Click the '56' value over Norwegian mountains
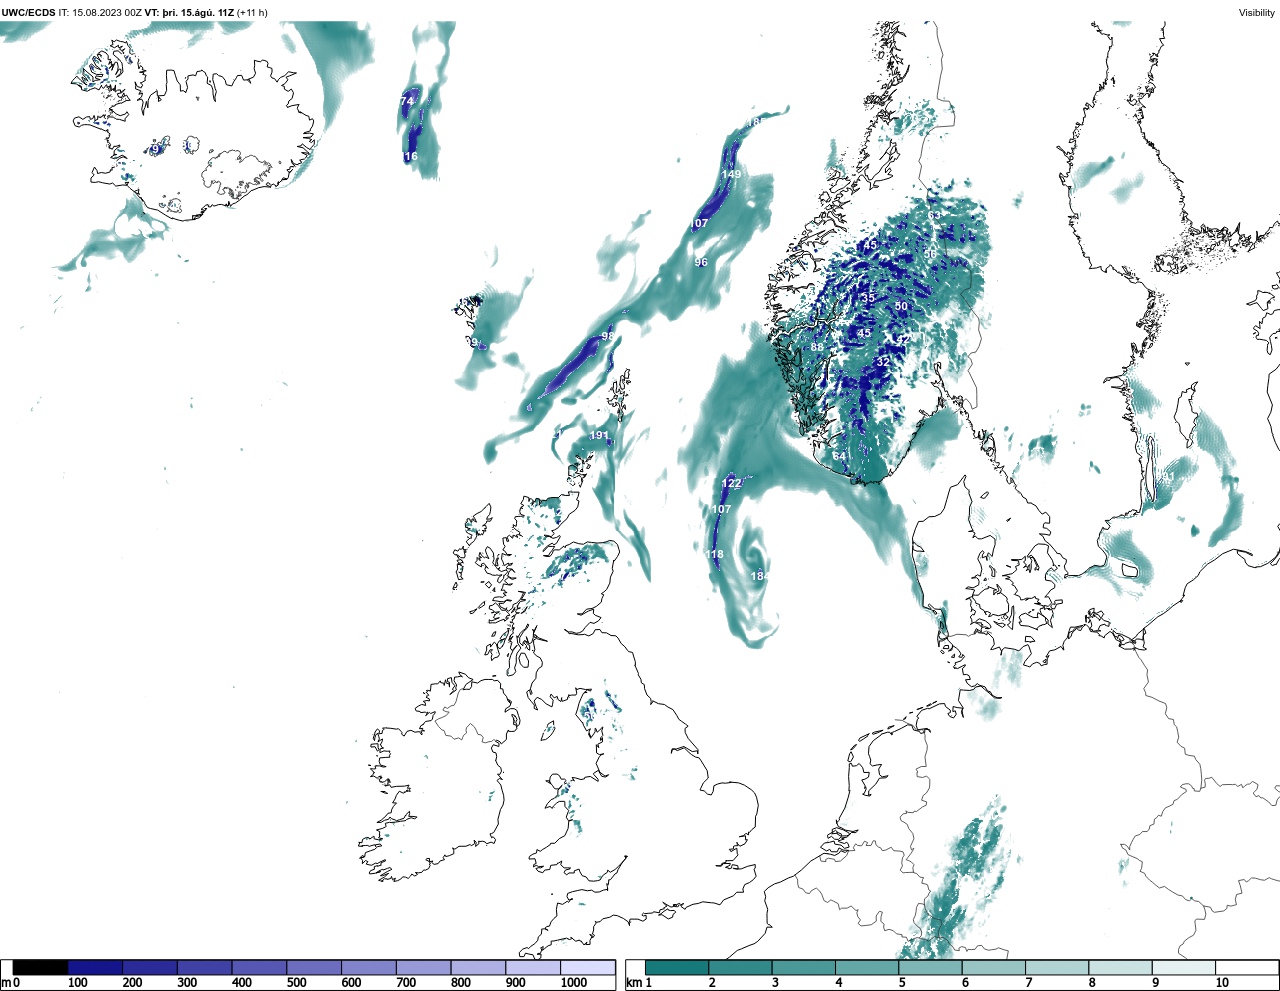 pos(930,253)
